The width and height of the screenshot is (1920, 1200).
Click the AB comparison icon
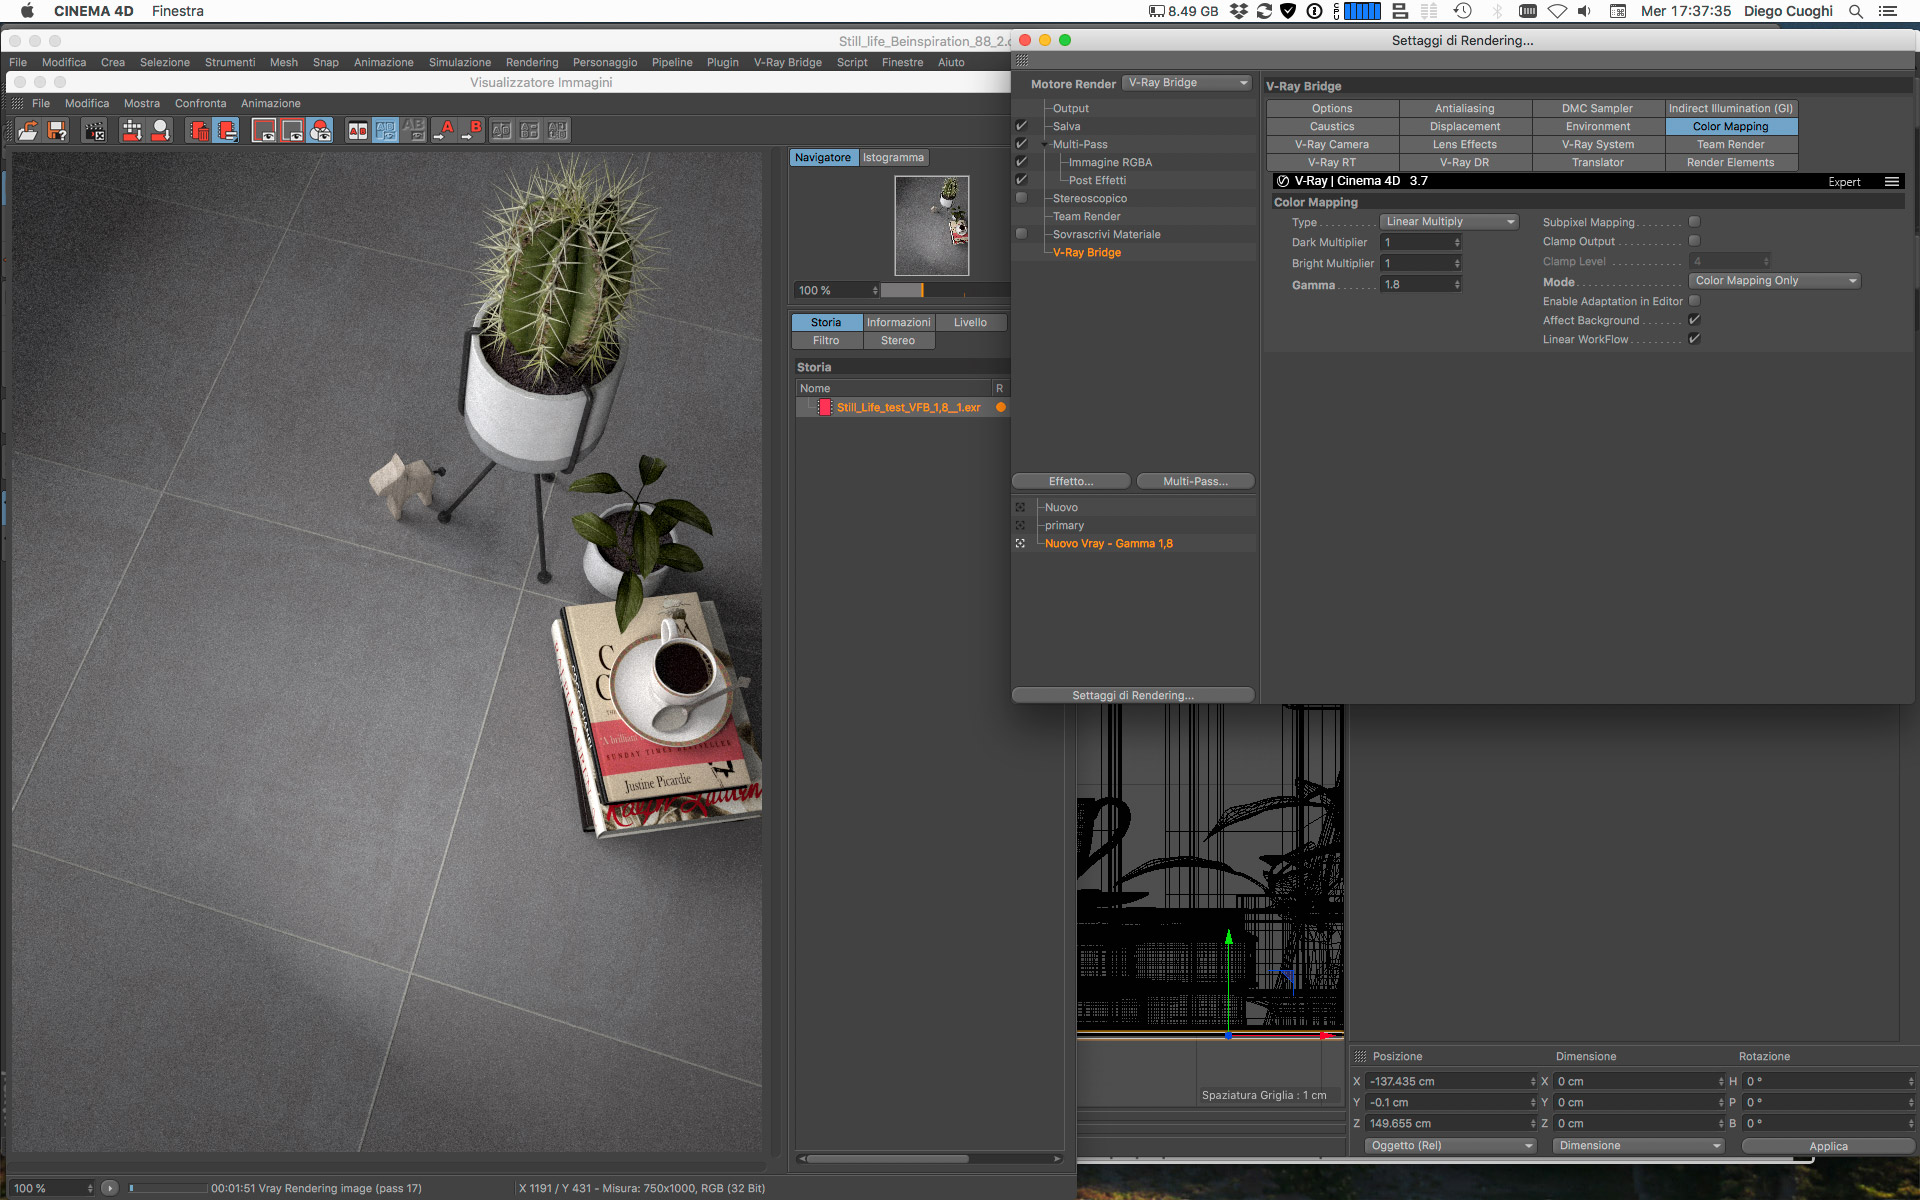pos(357,130)
